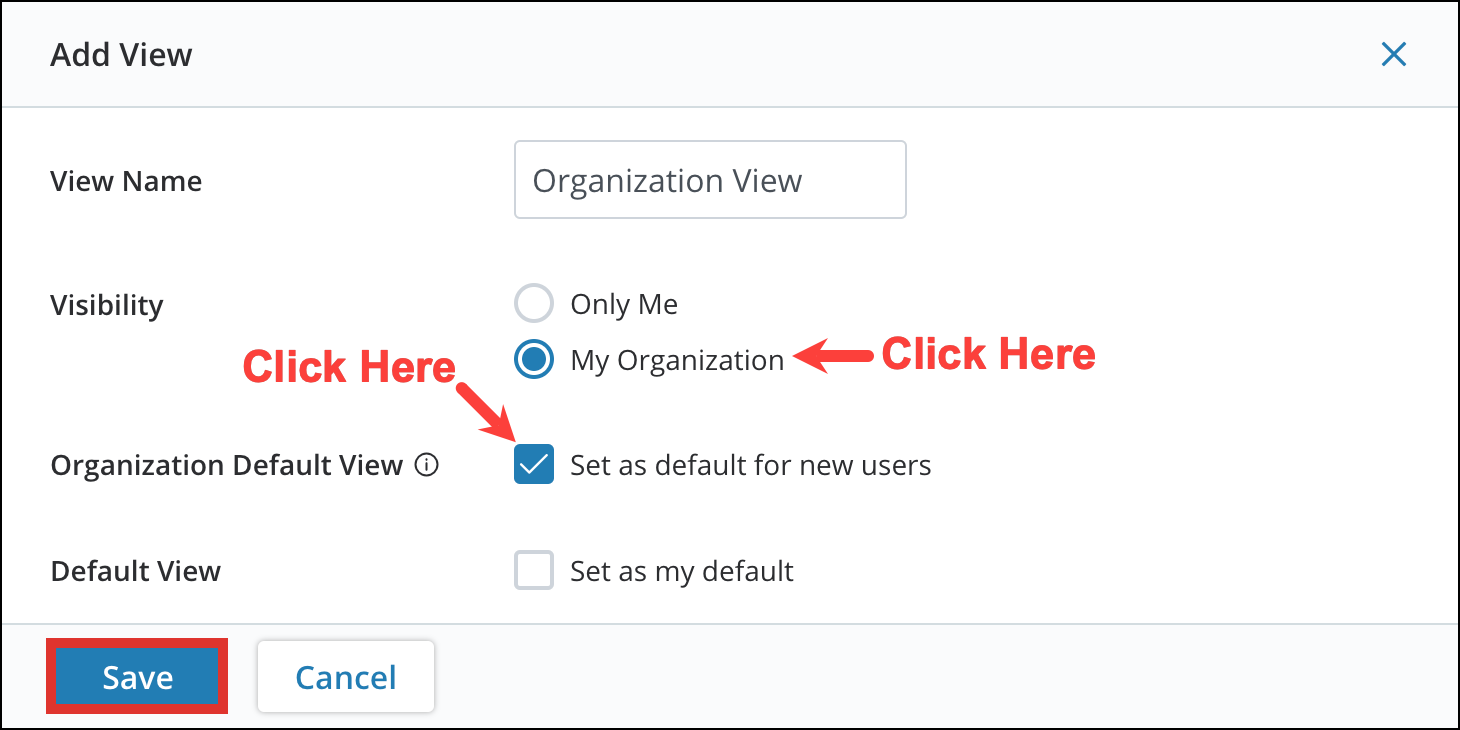Screen dimensions: 1460x730
Task: Select the Only Me radio button
Action: [x=534, y=303]
